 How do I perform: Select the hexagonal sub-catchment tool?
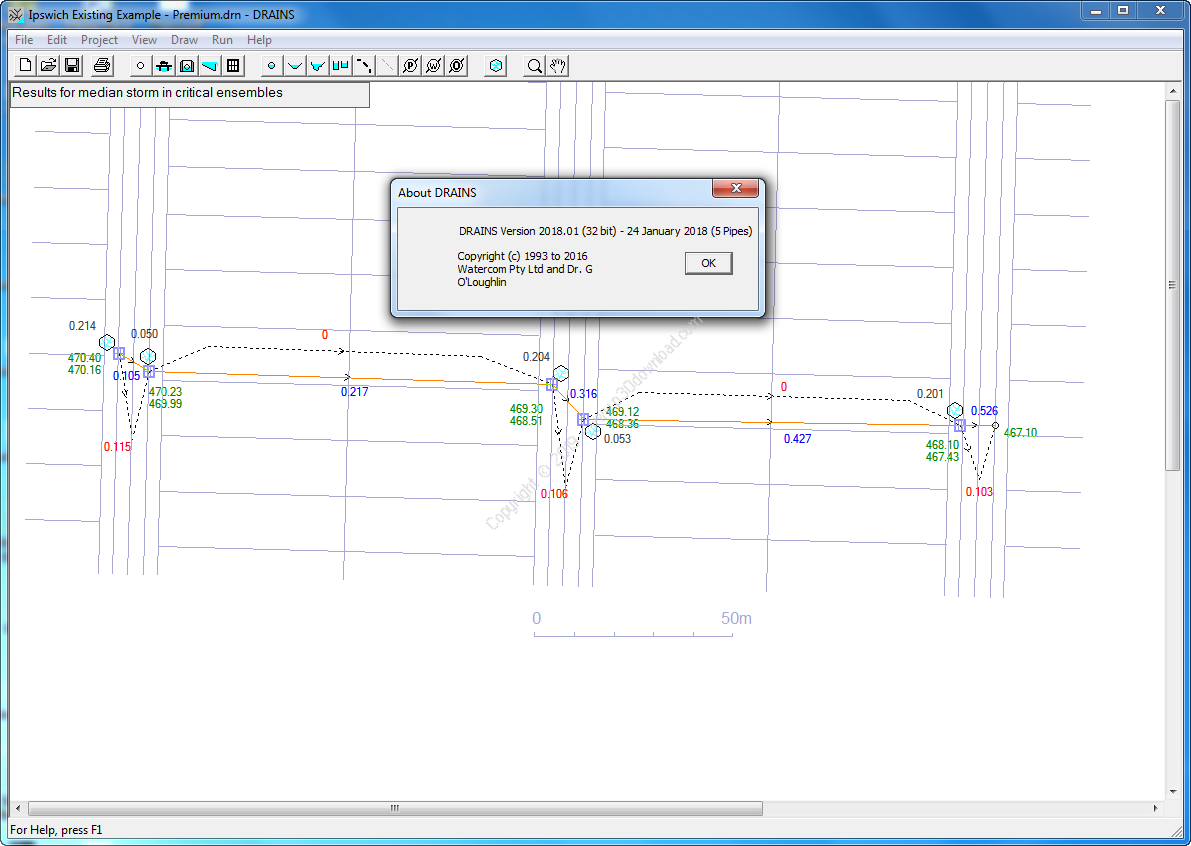point(495,65)
